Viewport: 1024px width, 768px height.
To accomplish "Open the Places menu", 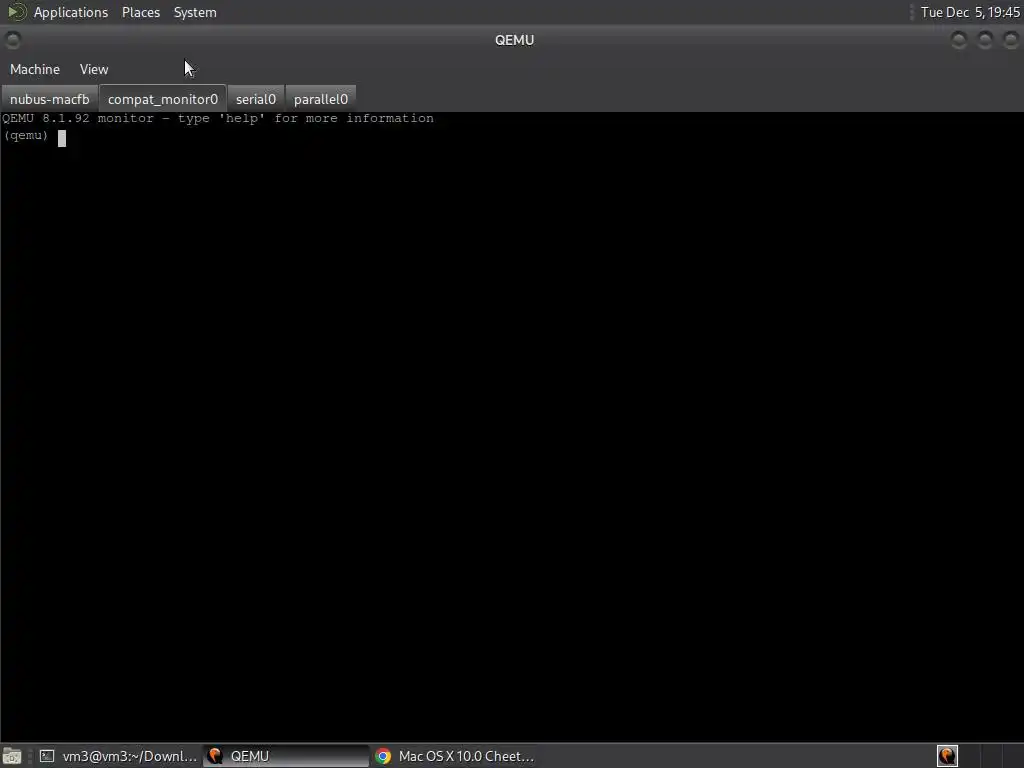I will pos(141,12).
